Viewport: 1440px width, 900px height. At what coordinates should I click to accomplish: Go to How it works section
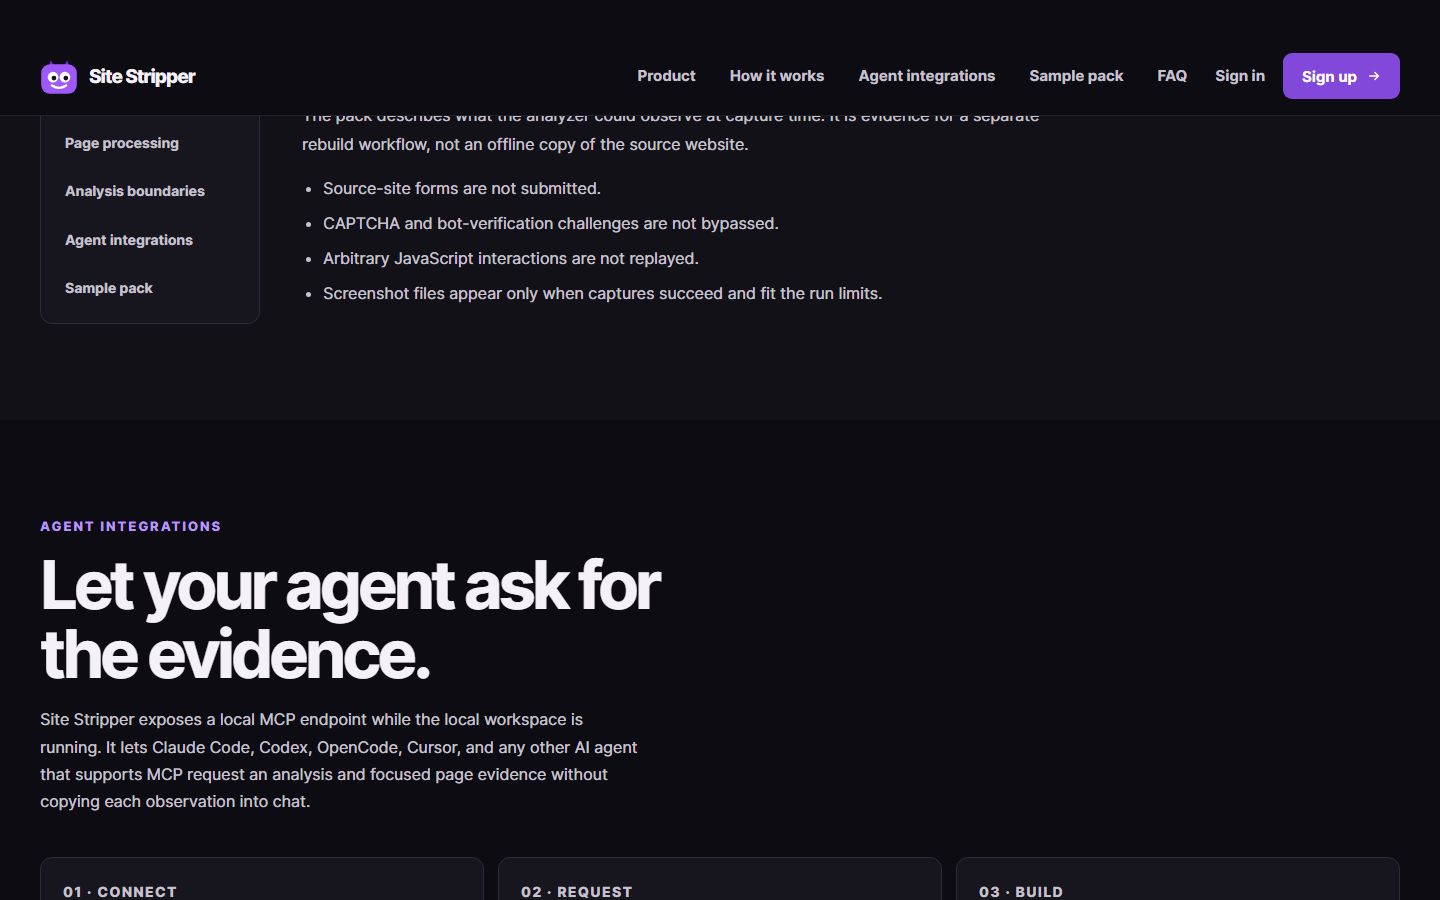777,76
